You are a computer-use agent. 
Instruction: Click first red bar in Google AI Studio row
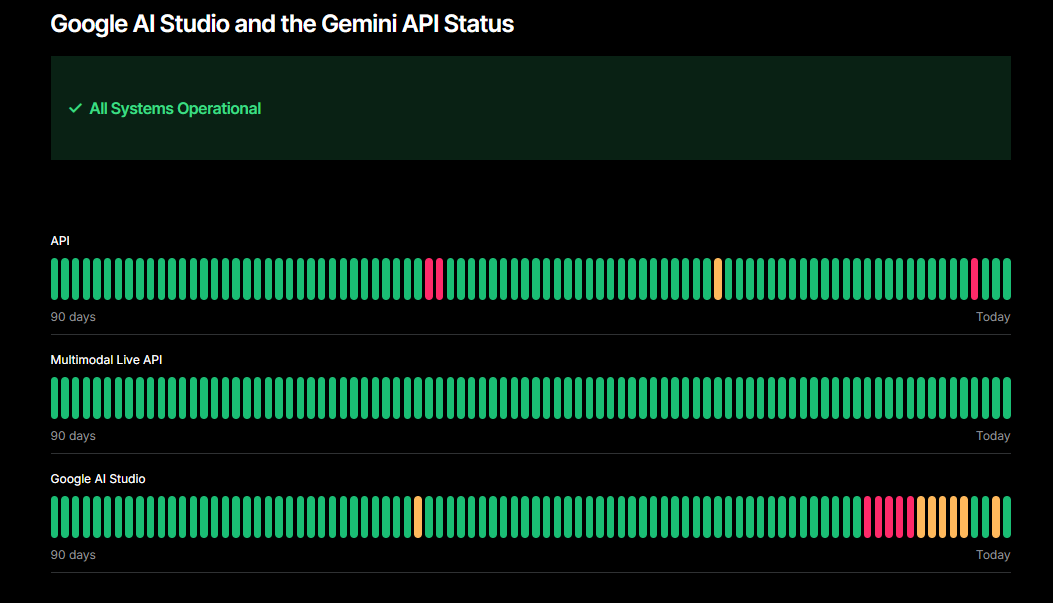coord(868,517)
